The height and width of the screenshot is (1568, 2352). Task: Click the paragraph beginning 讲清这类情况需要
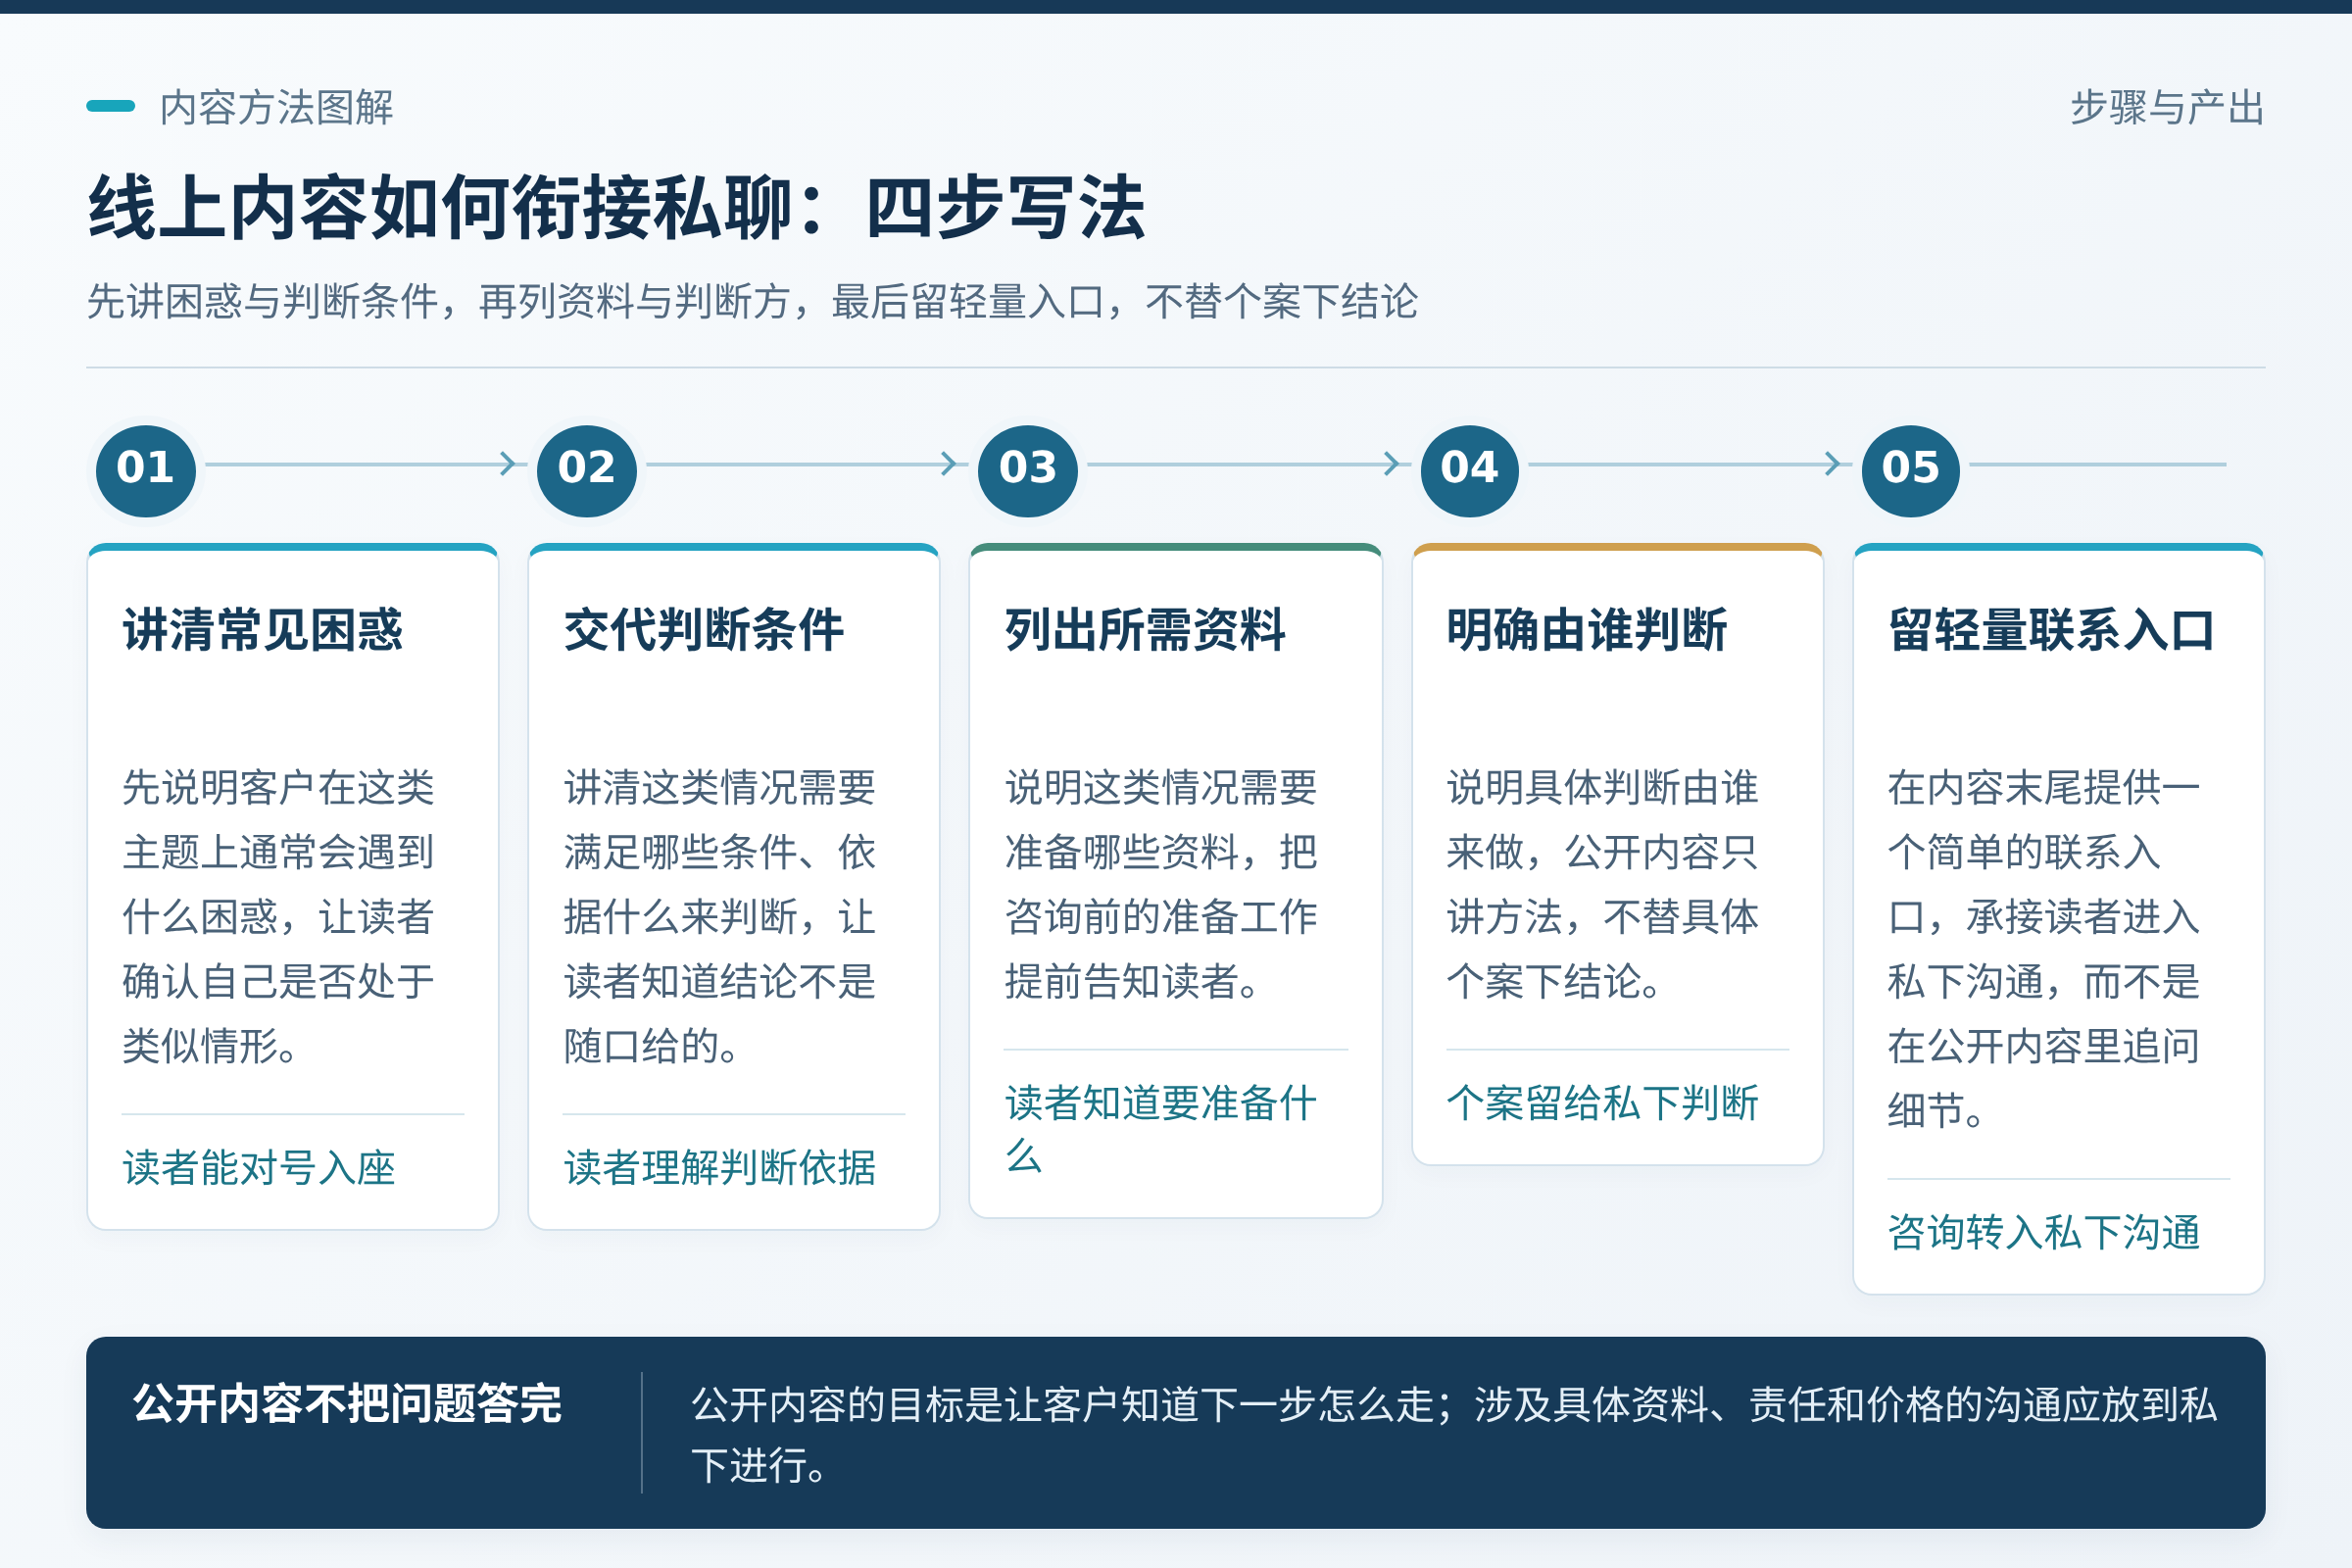pos(720,917)
